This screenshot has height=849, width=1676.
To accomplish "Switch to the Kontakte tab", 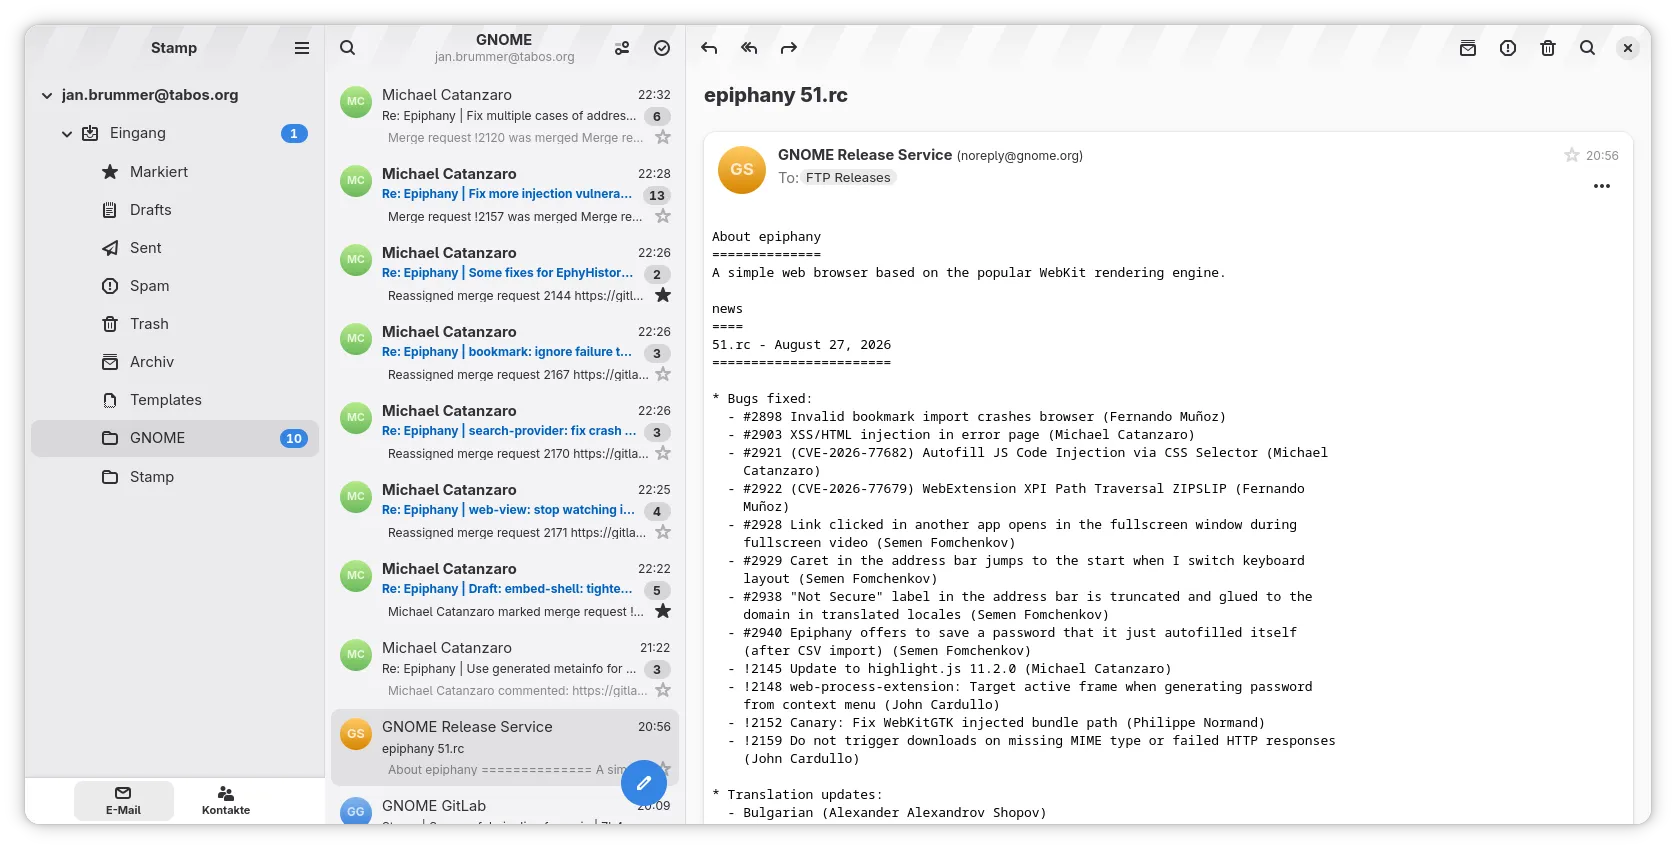I will pyautogui.click(x=226, y=801).
